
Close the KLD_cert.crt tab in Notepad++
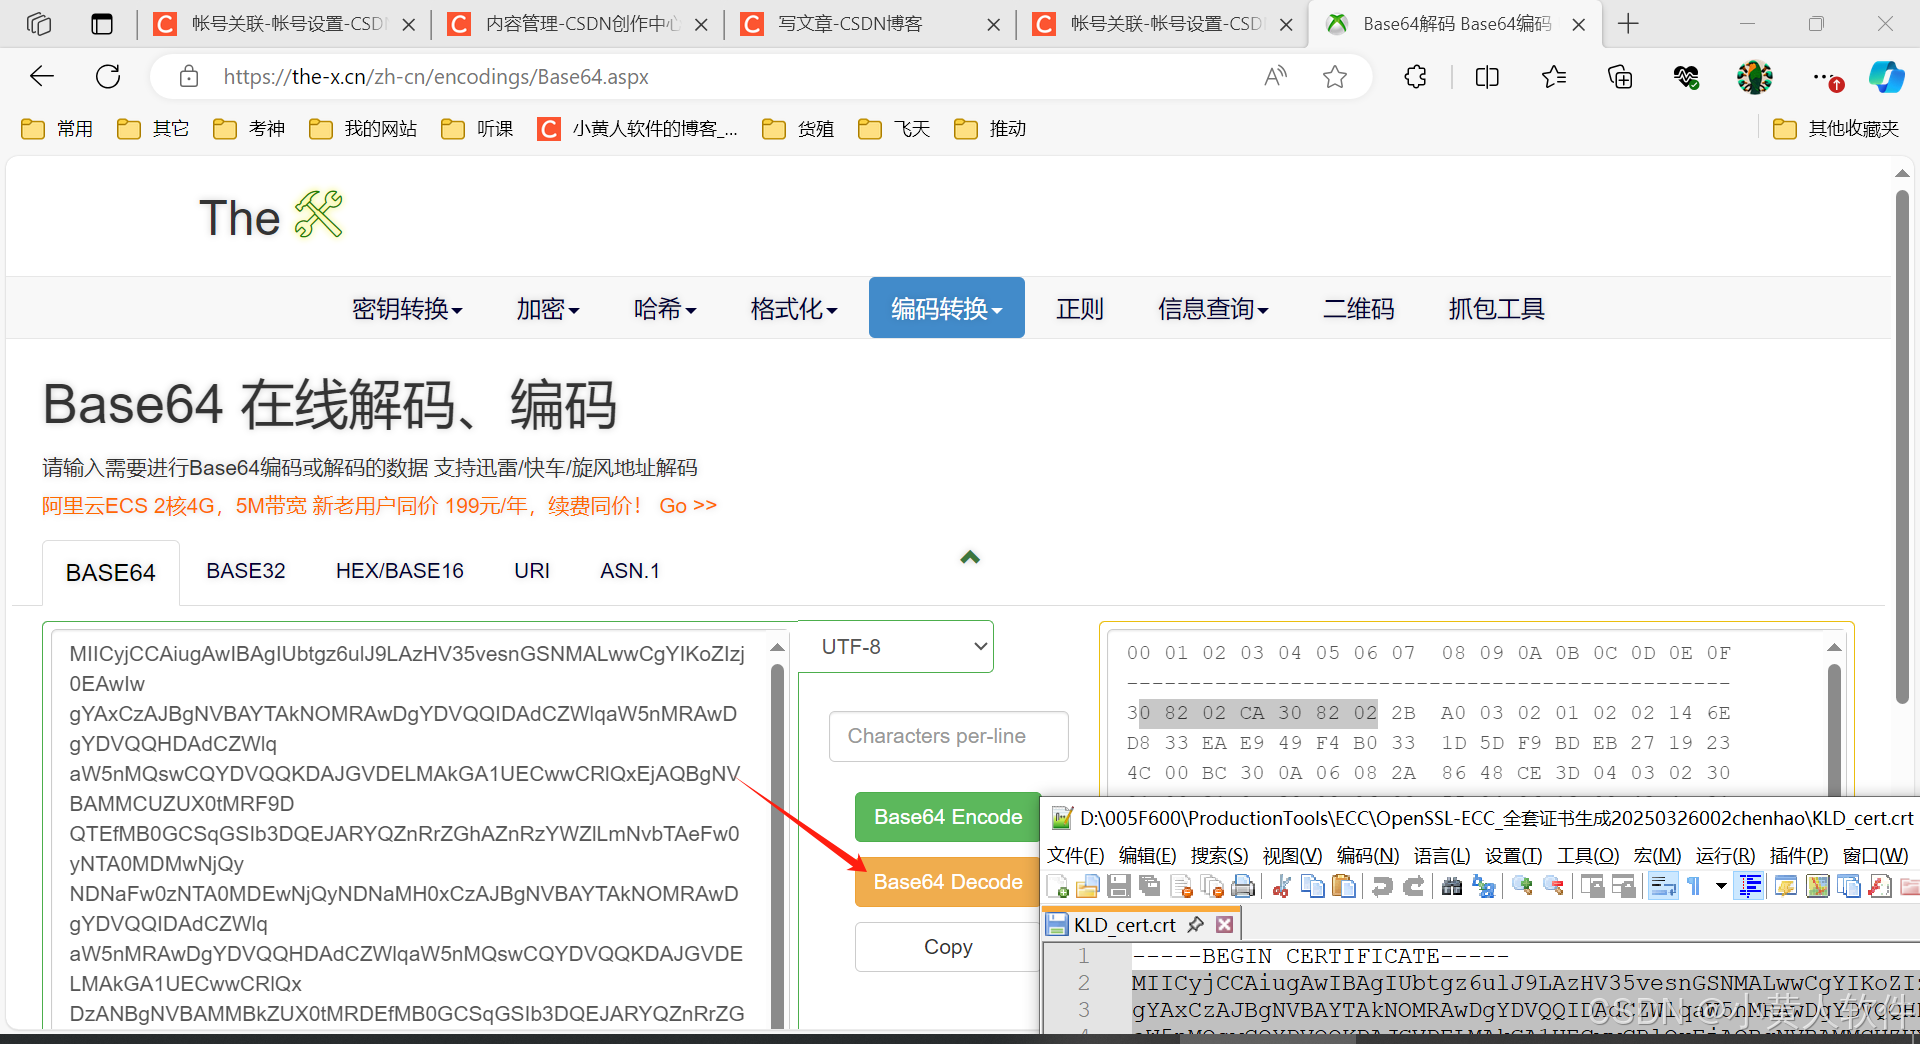tap(1224, 925)
